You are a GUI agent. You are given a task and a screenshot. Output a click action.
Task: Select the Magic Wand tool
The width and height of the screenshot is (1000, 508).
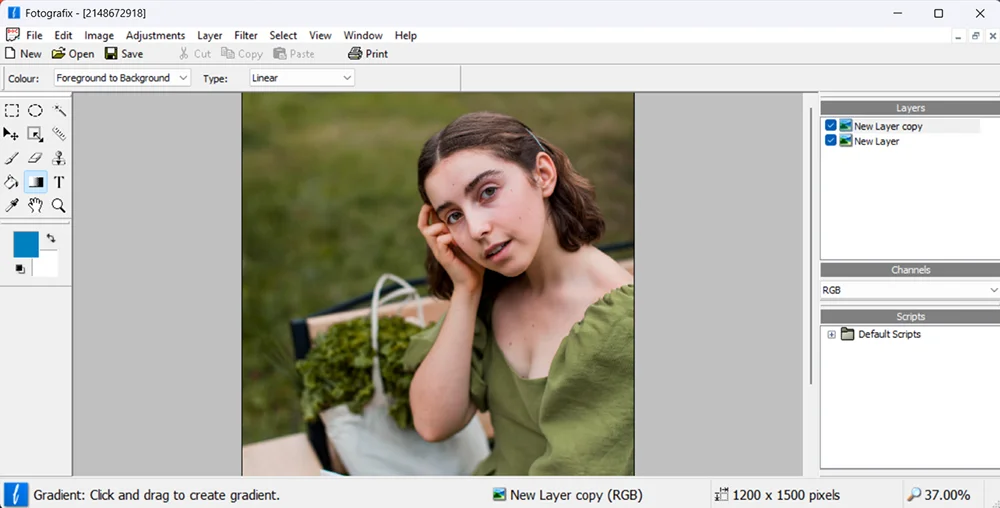pyautogui.click(x=59, y=111)
